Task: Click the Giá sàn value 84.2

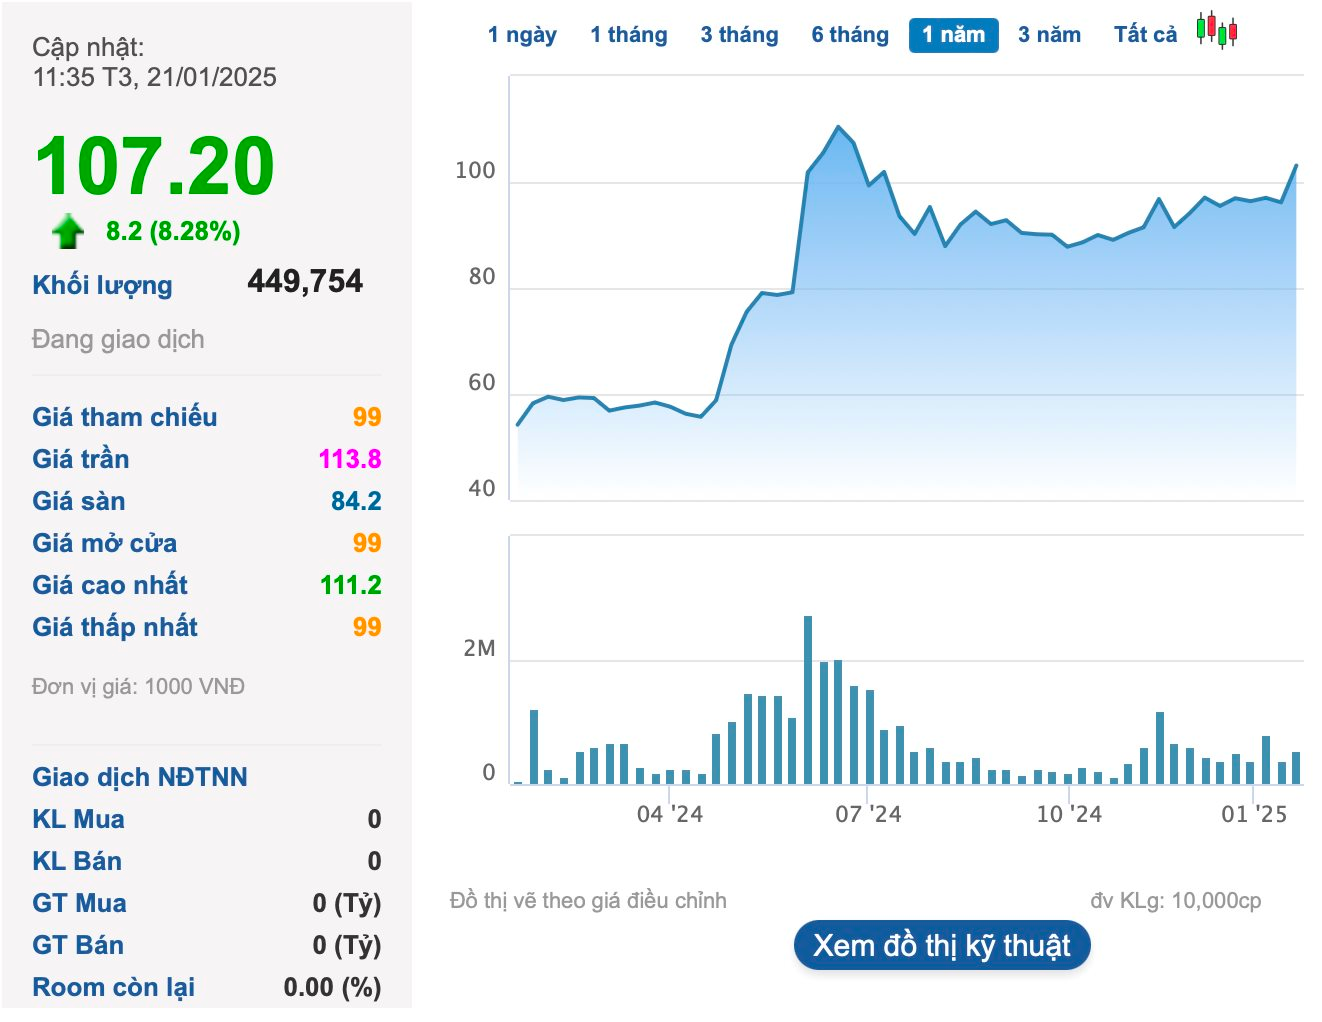Action: pyautogui.click(x=356, y=501)
